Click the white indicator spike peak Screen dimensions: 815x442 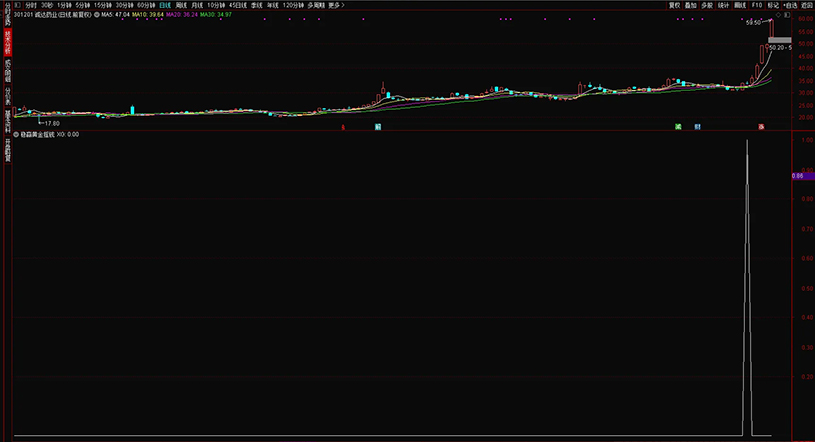click(747, 143)
